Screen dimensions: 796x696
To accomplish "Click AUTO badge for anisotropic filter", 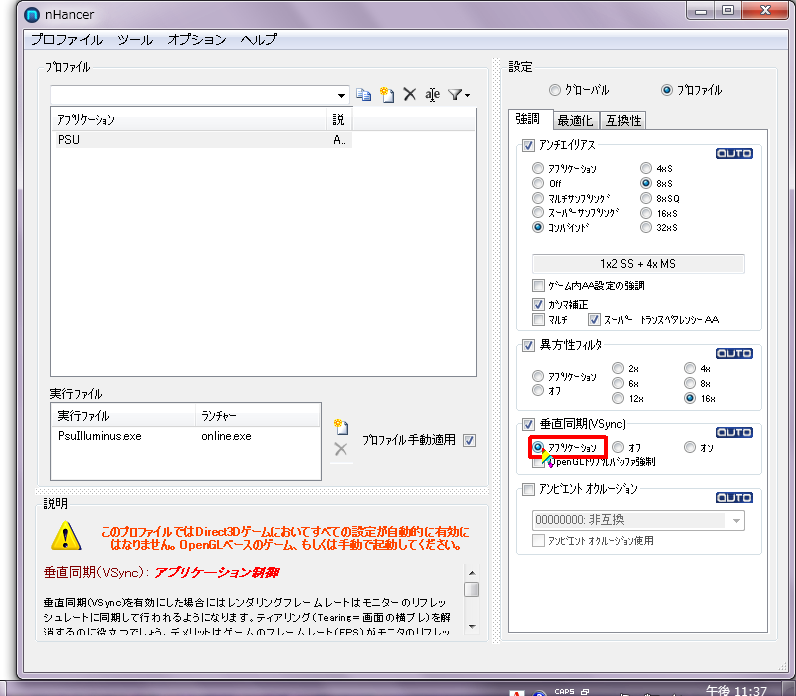I will pos(734,353).
